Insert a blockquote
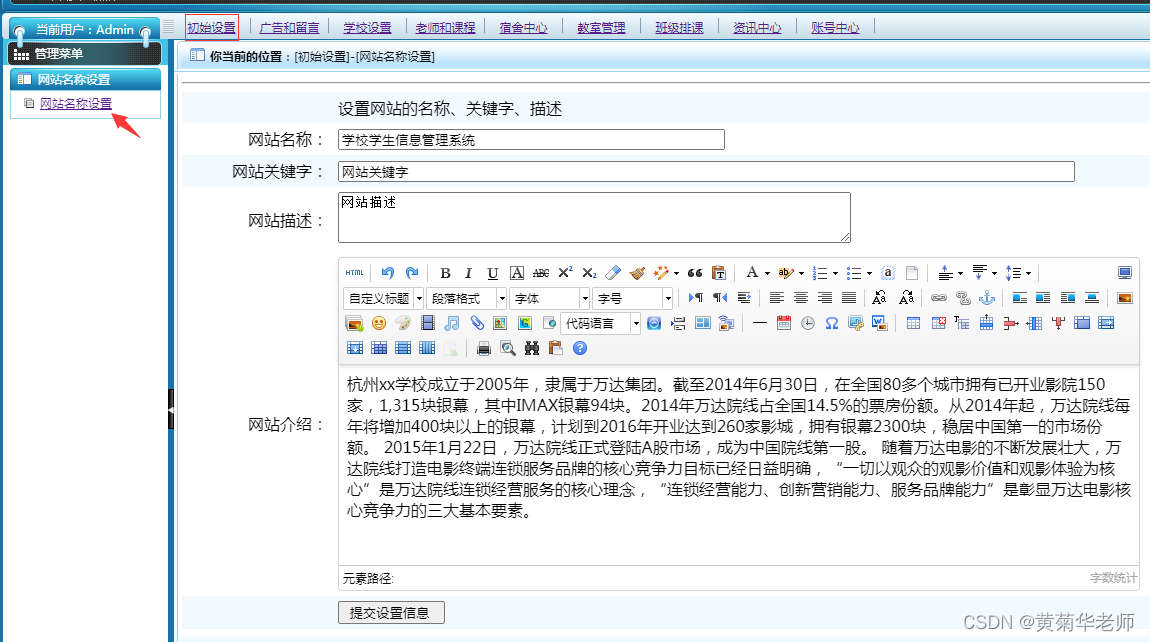The height and width of the screenshot is (642, 1150). 695,273
